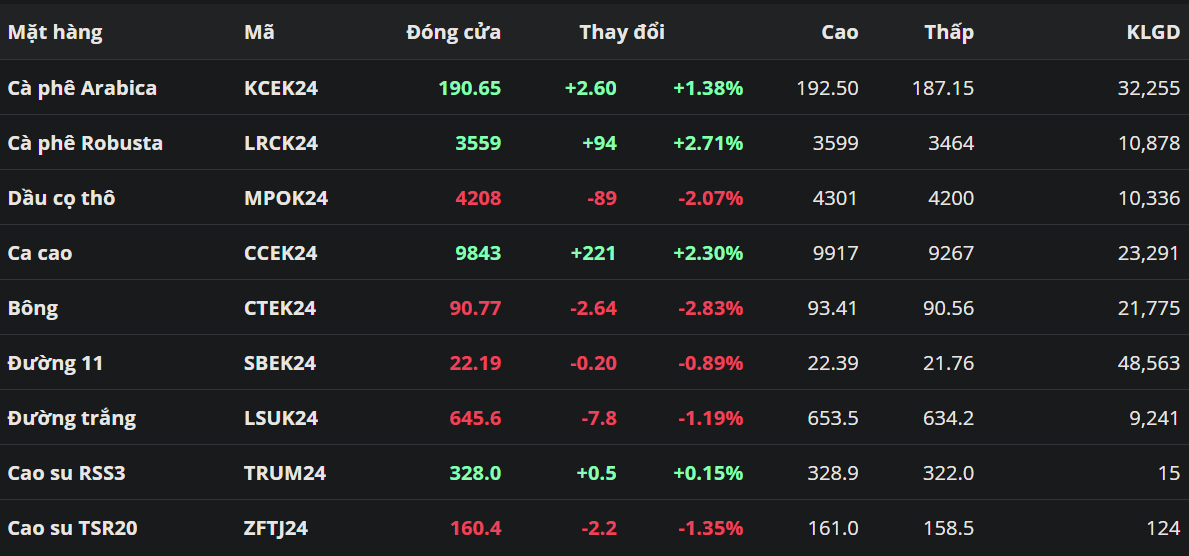Open the Cà phê Arabica row
This screenshot has height=556, width=1189.
[x=82, y=88]
